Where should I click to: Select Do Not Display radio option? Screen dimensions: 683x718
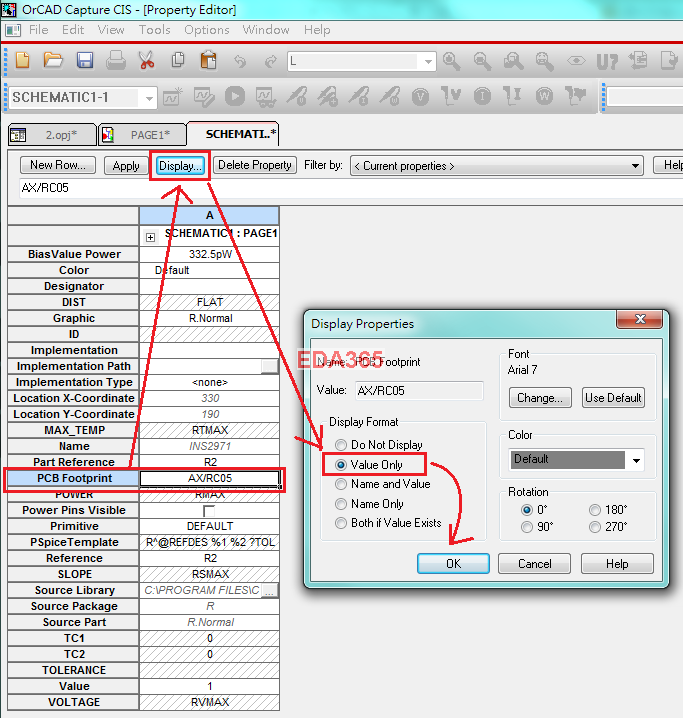click(341, 445)
